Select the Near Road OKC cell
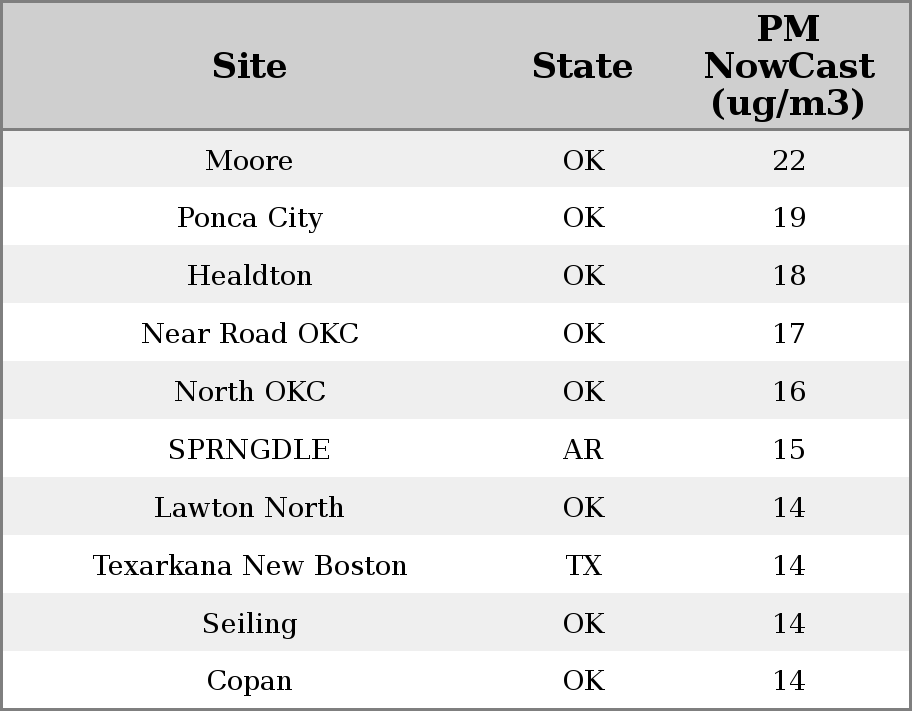This screenshot has height=711, width=912. (249, 333)
